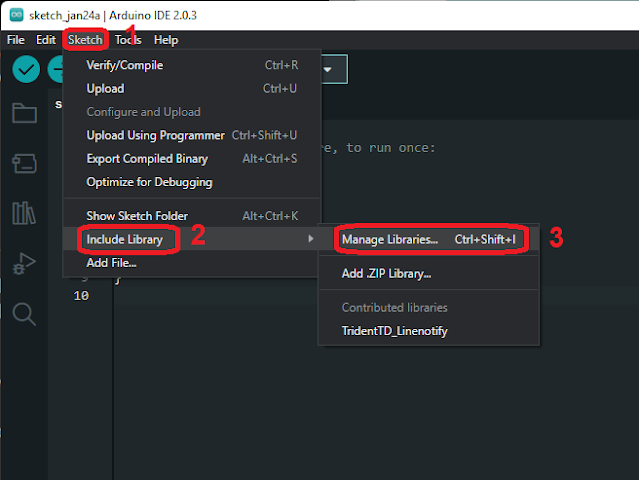Choose Add .ZIP Library...
The image size is (639, 480).
click(429, 273)
